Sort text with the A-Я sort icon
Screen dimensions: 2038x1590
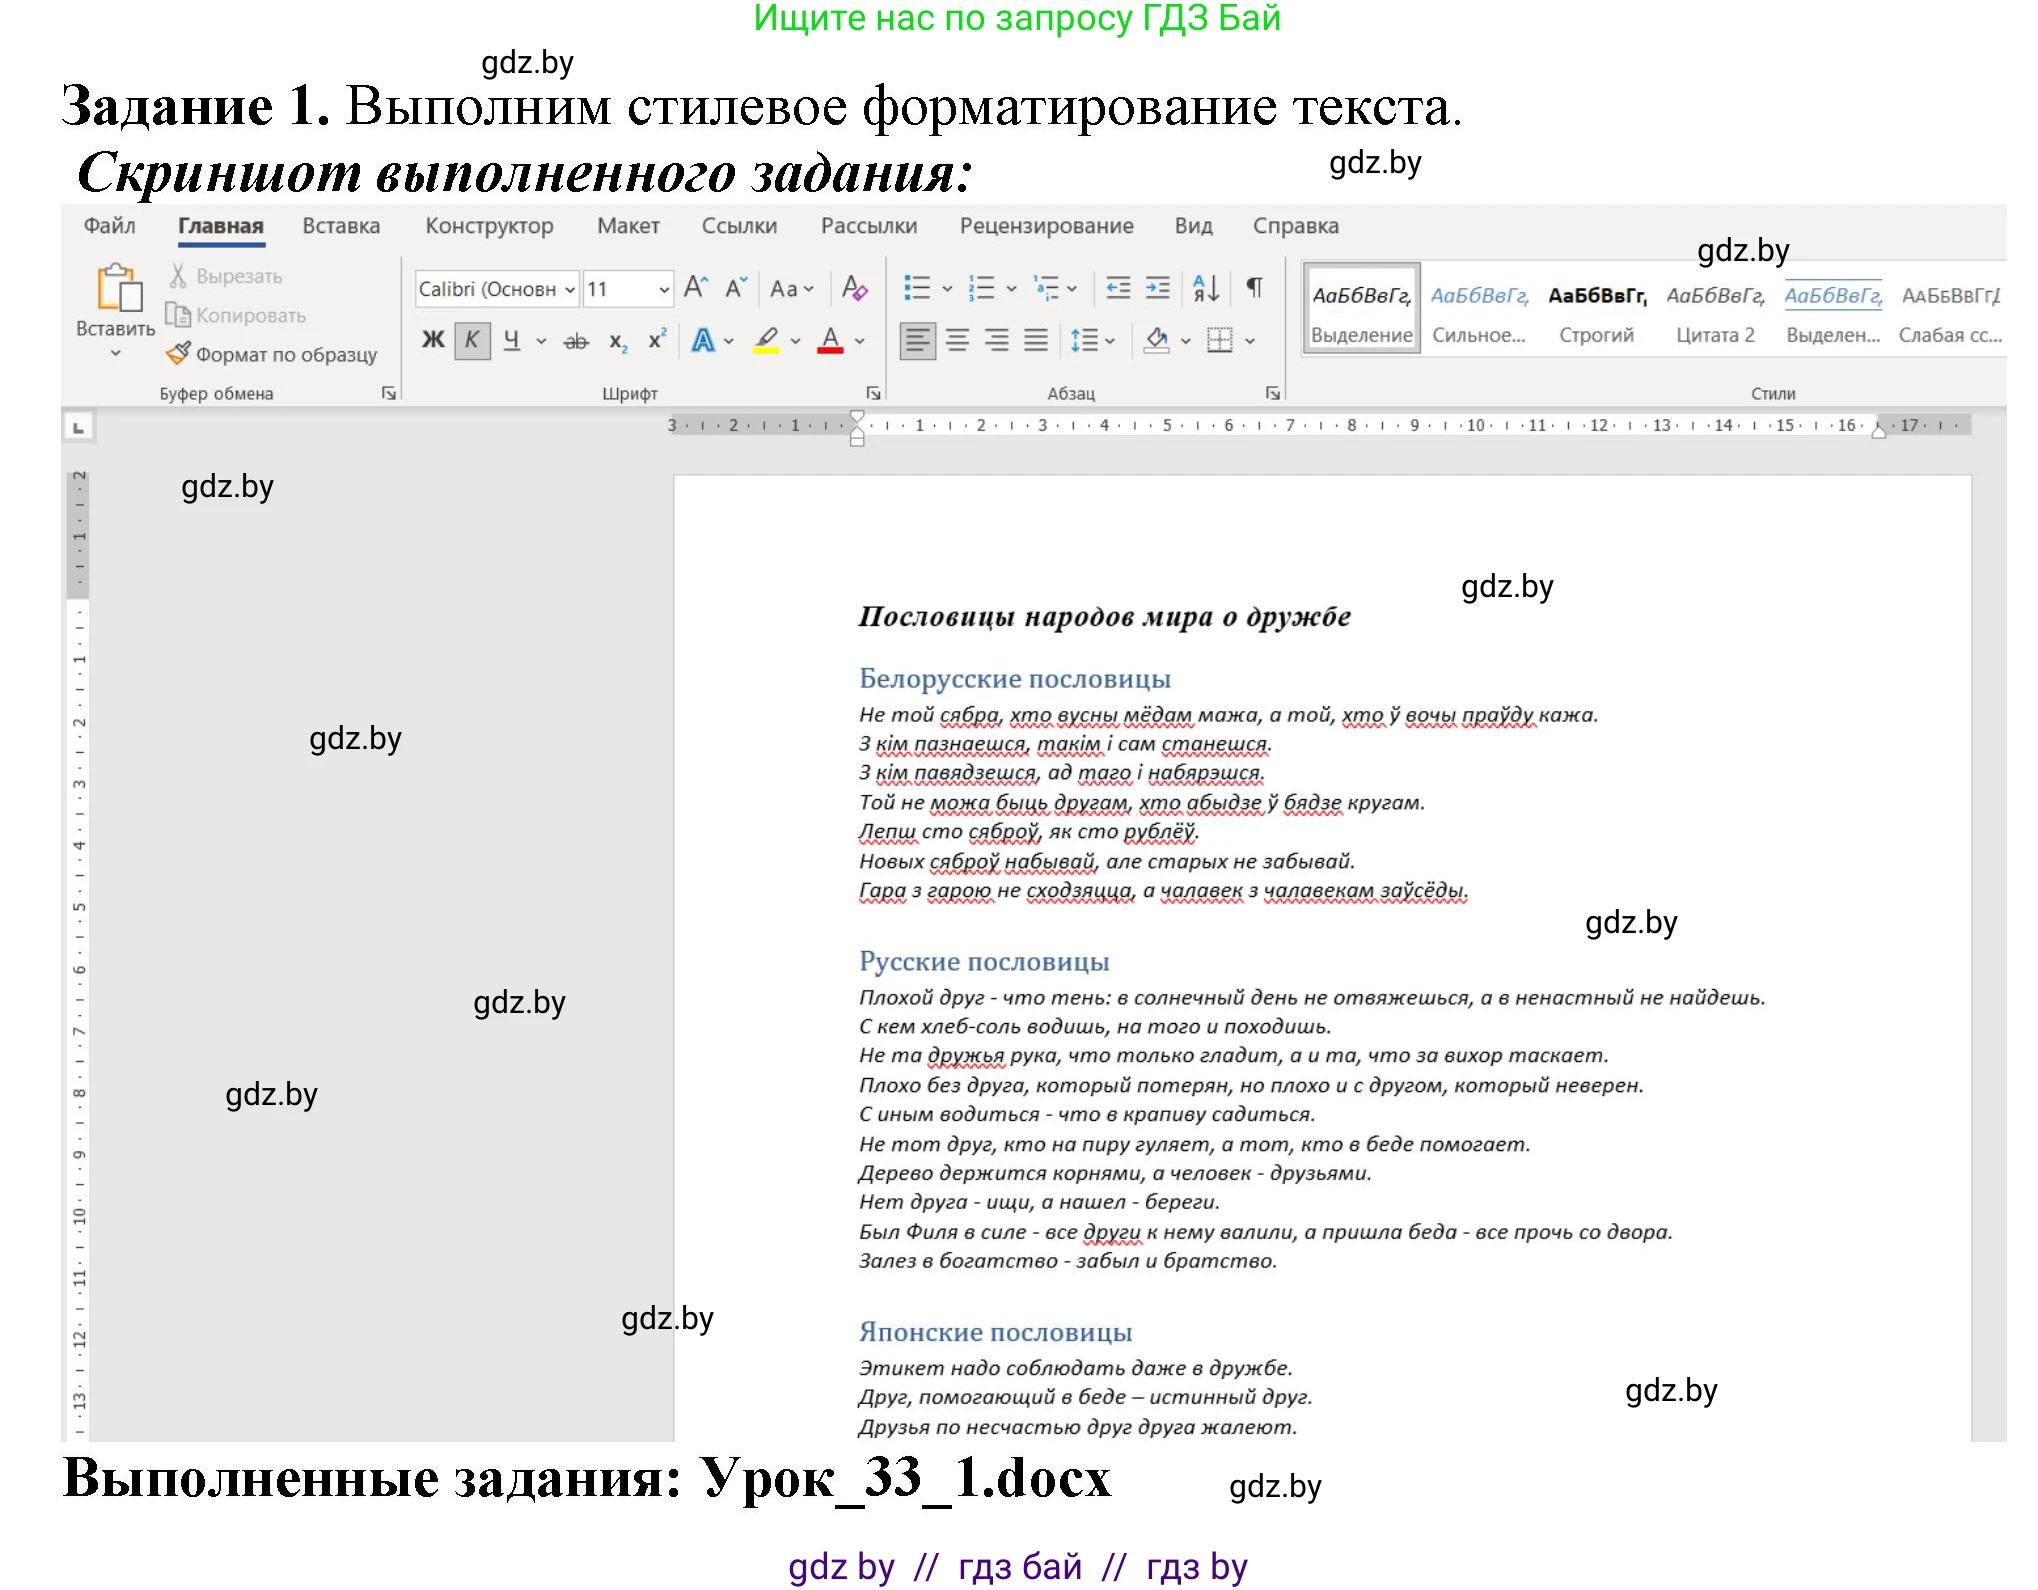tap(1206, 288)
